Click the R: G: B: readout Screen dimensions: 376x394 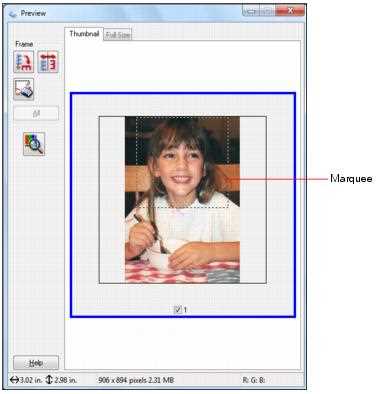pyautogui.click(x=254, y=380)
